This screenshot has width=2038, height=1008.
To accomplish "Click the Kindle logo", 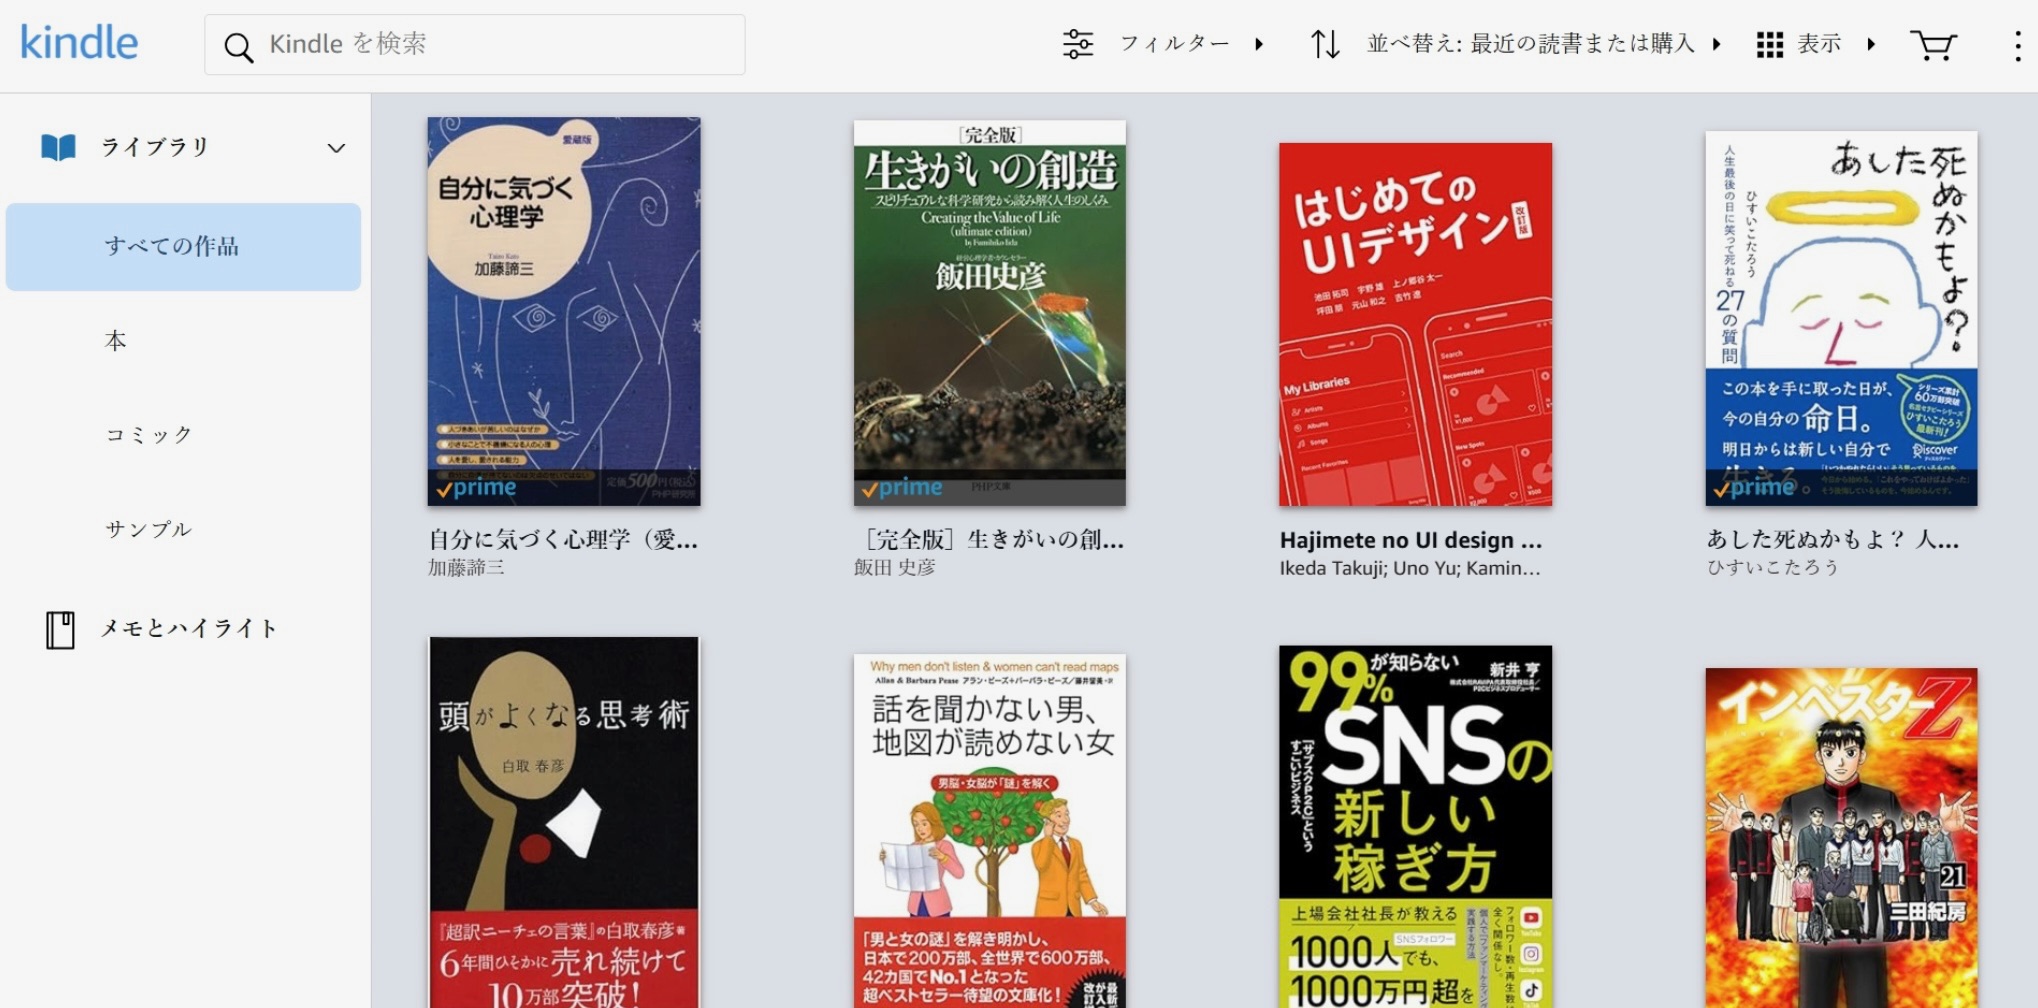I will 79,43.
